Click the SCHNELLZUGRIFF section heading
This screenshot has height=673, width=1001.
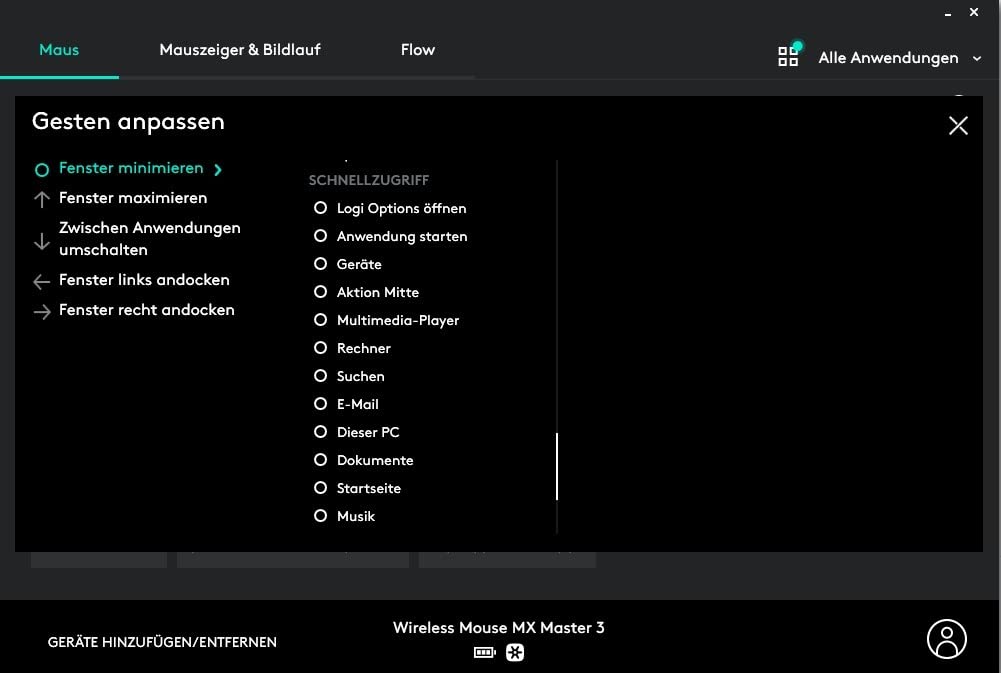tap(368, 180)
